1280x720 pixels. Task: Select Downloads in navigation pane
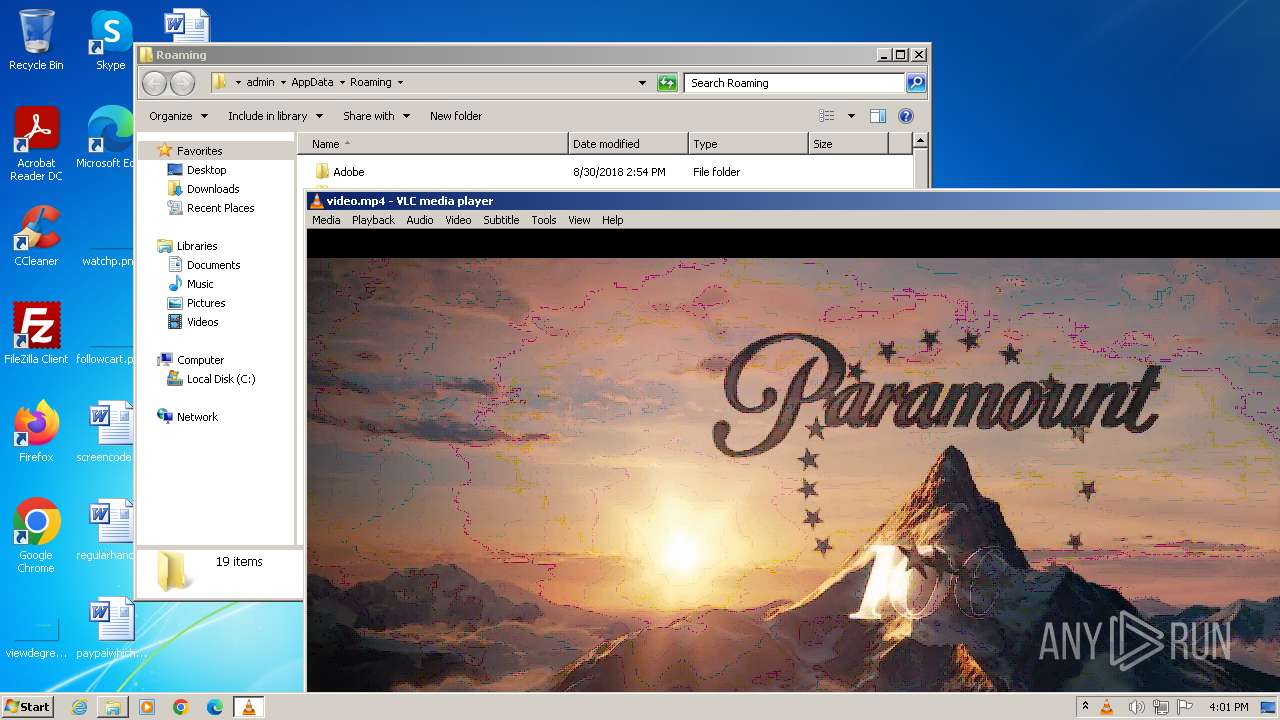pos(213,189)
